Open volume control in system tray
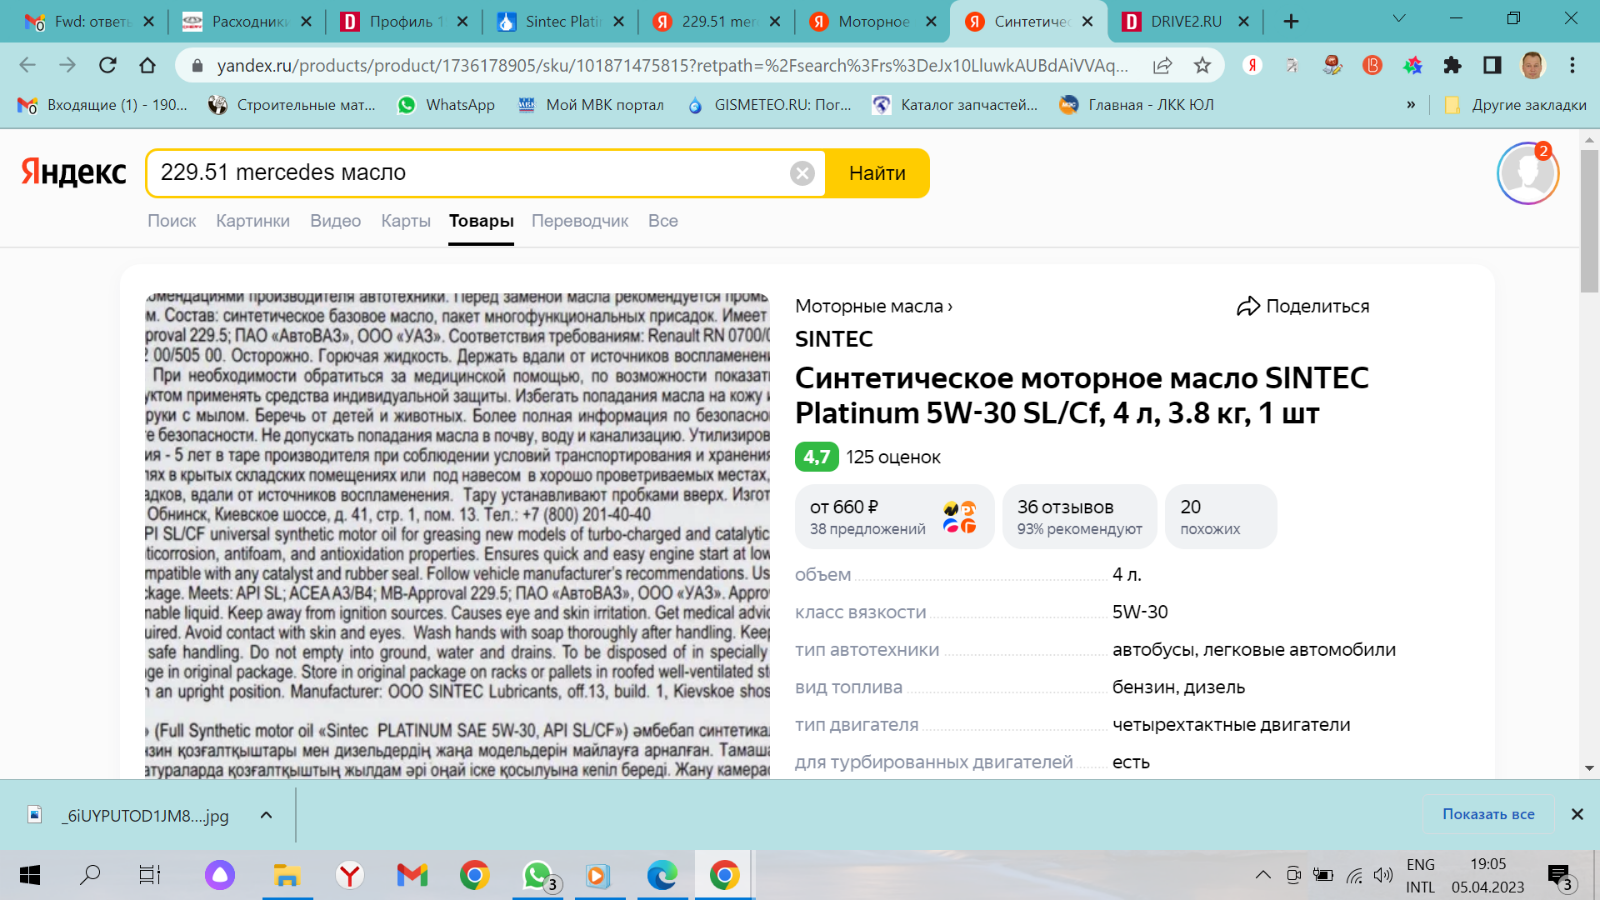1600x900 pixels. point(1383,875)
